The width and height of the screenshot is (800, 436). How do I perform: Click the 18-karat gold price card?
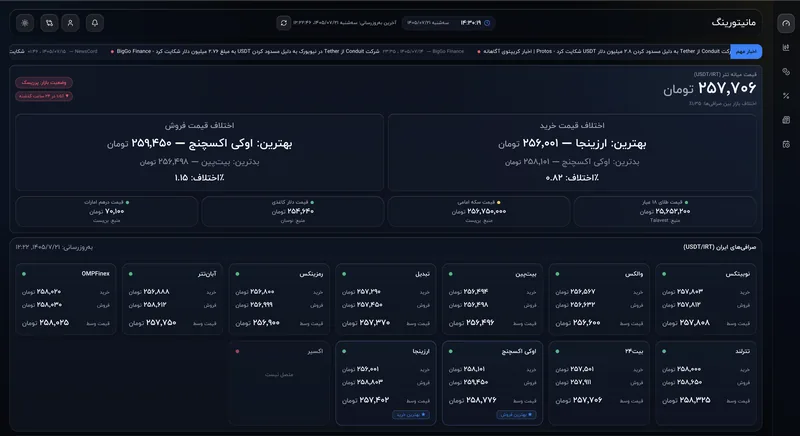pyautogui.click(x=665, y=211)
